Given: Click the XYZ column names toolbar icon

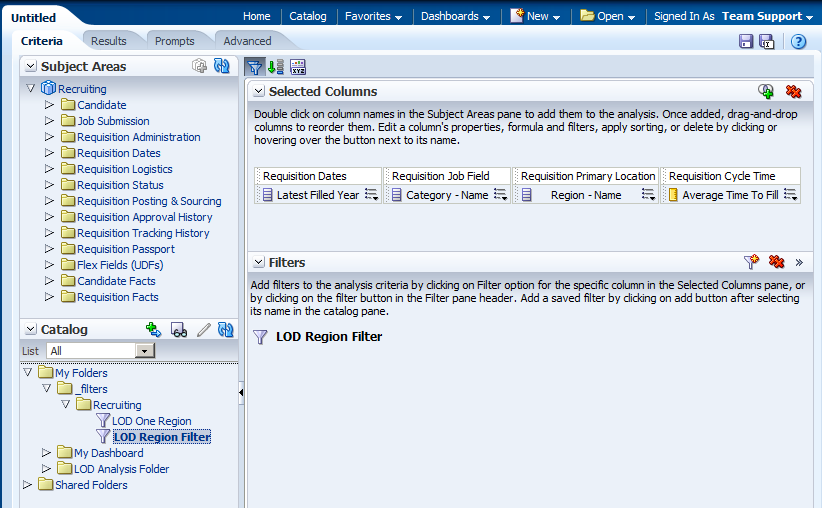Looking at the screenshot, I should click(x=298, y=67).
